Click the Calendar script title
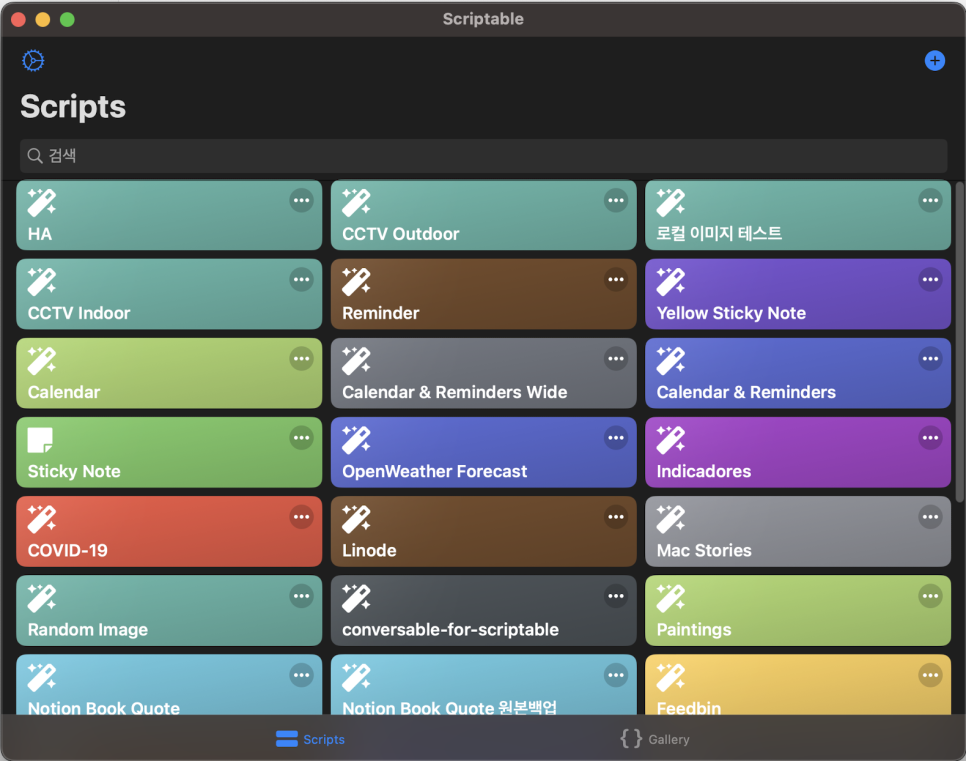Viewport: 966px width, 761px height. (64, 393)
